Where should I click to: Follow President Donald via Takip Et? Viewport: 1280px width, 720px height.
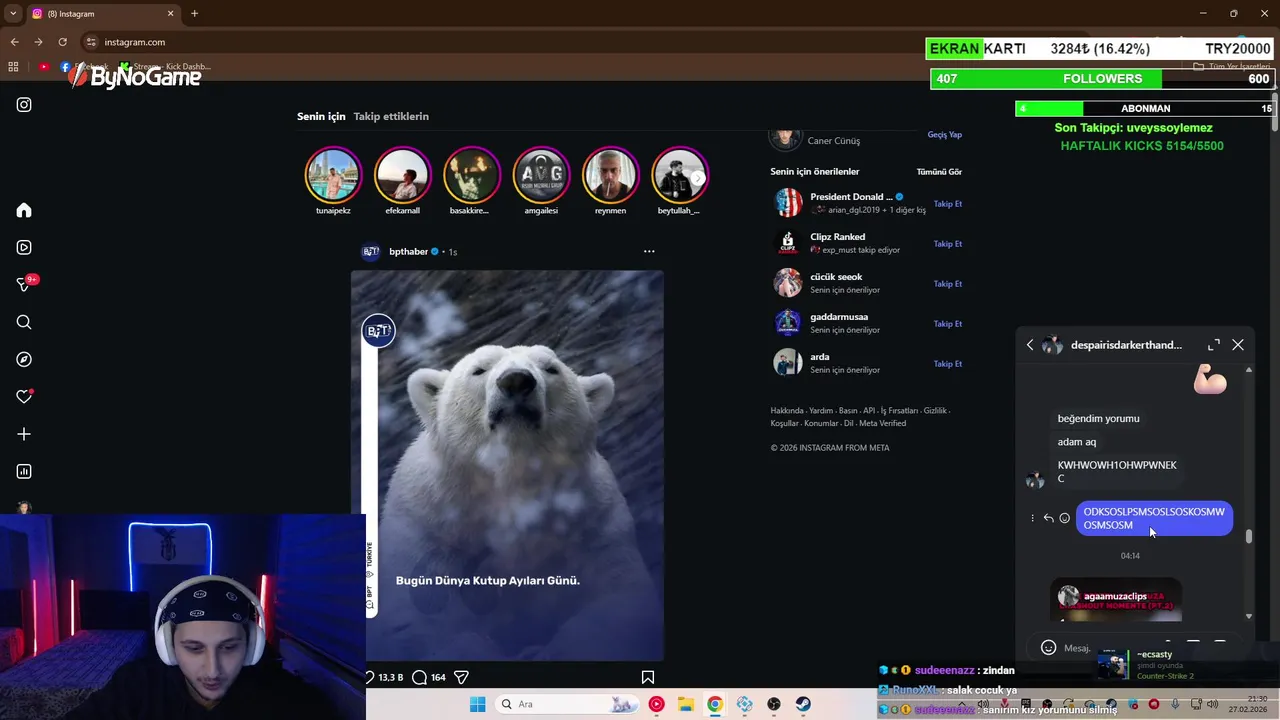coord(948,204)
